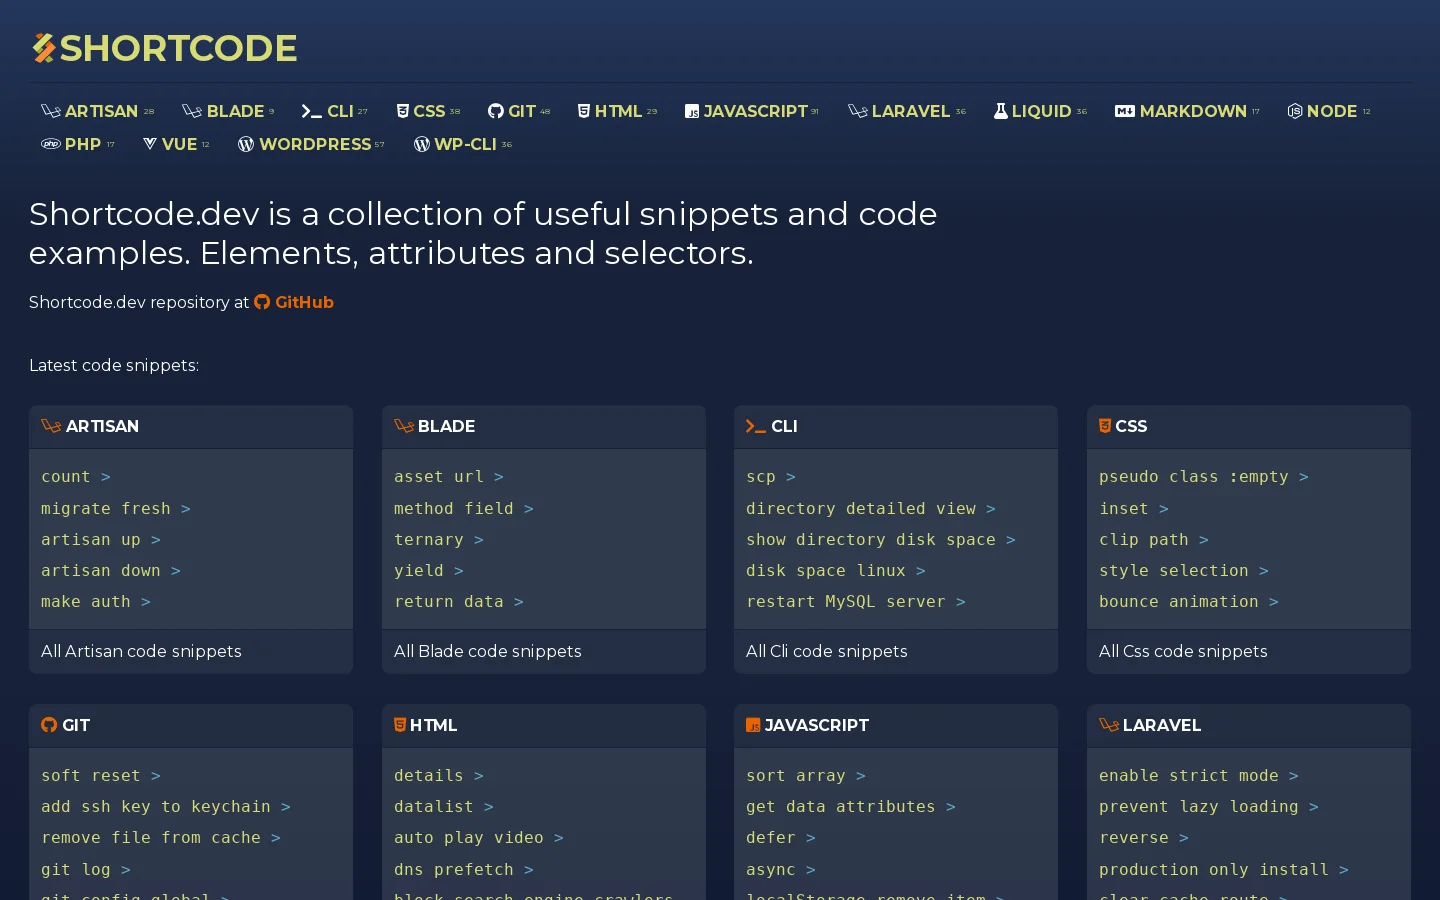Image resolution: width=1440 pixels, height=900 pixels.
Task: Click the Vue icon in navigation
Action: 150,144
